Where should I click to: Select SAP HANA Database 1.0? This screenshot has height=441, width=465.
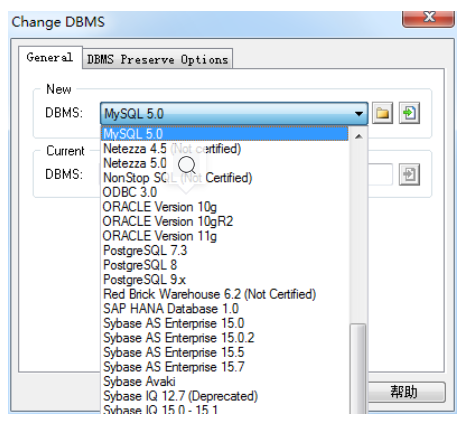point(224,309)
